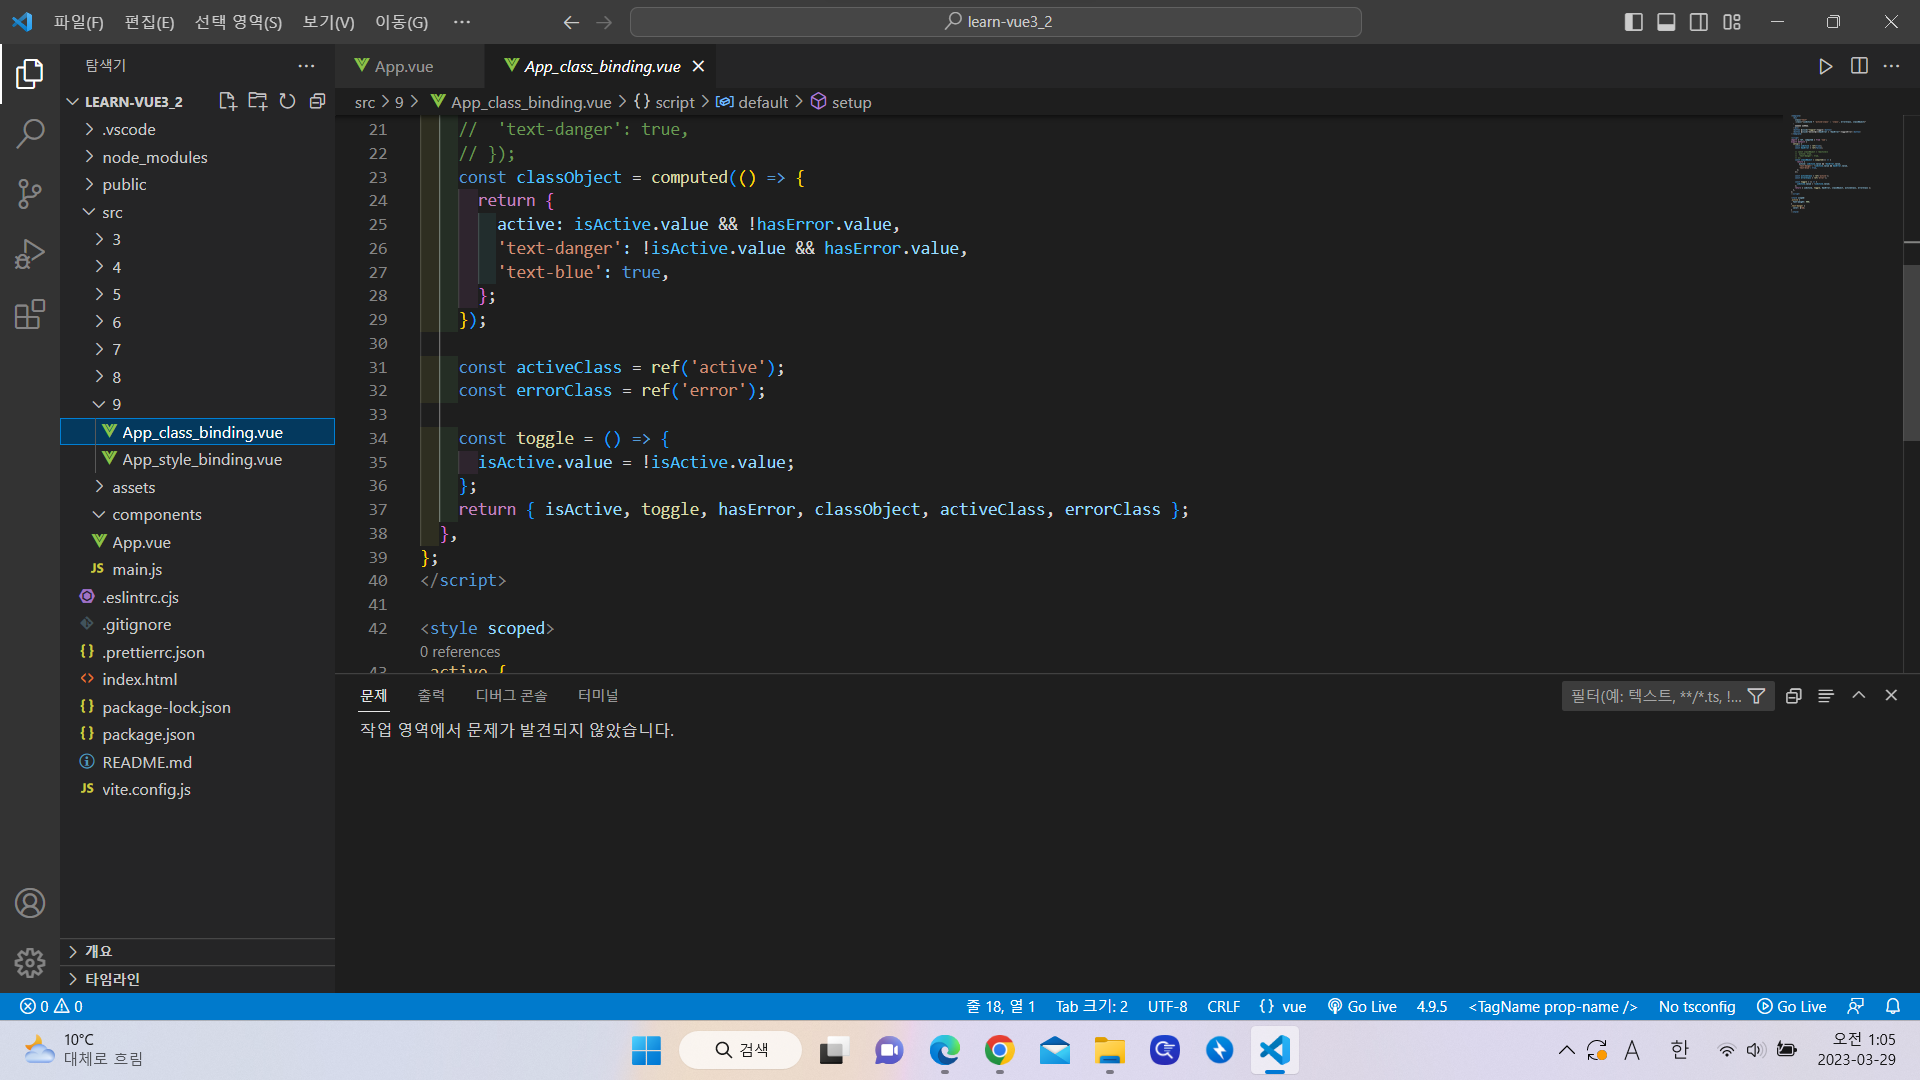Image resolution: width=1920 pixels, height=1080 pixels.
Task: Click errors and warnings count in status bar
Action: click(x=51, y=1007)
